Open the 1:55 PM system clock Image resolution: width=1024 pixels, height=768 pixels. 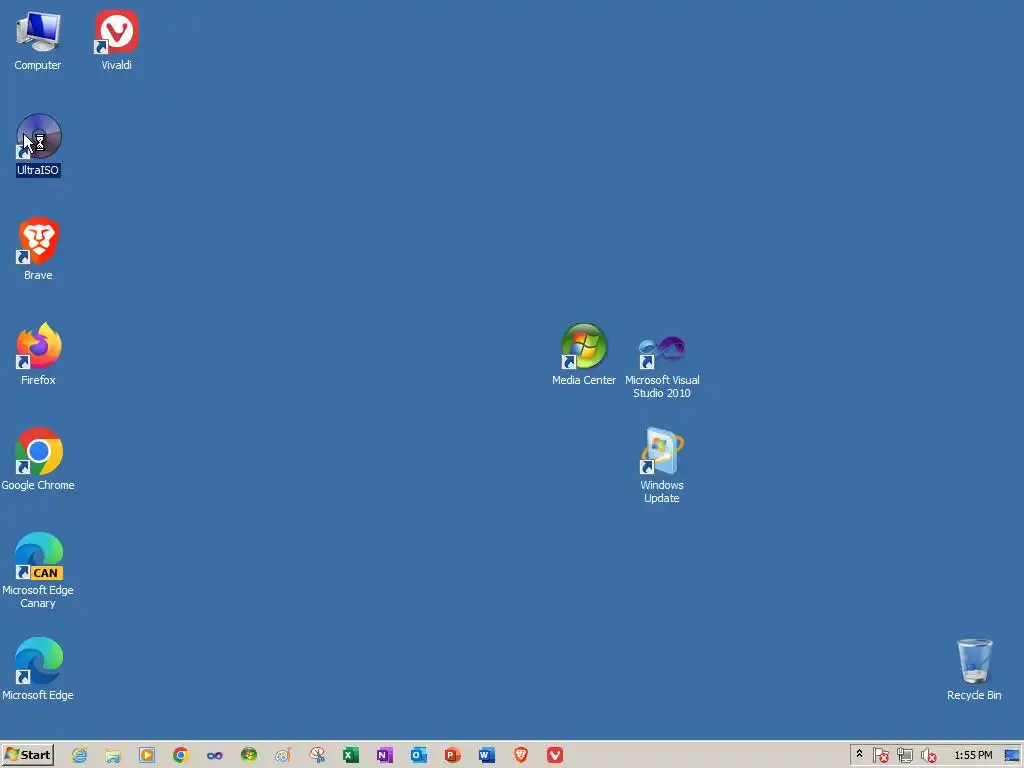(x=973, y=756)
